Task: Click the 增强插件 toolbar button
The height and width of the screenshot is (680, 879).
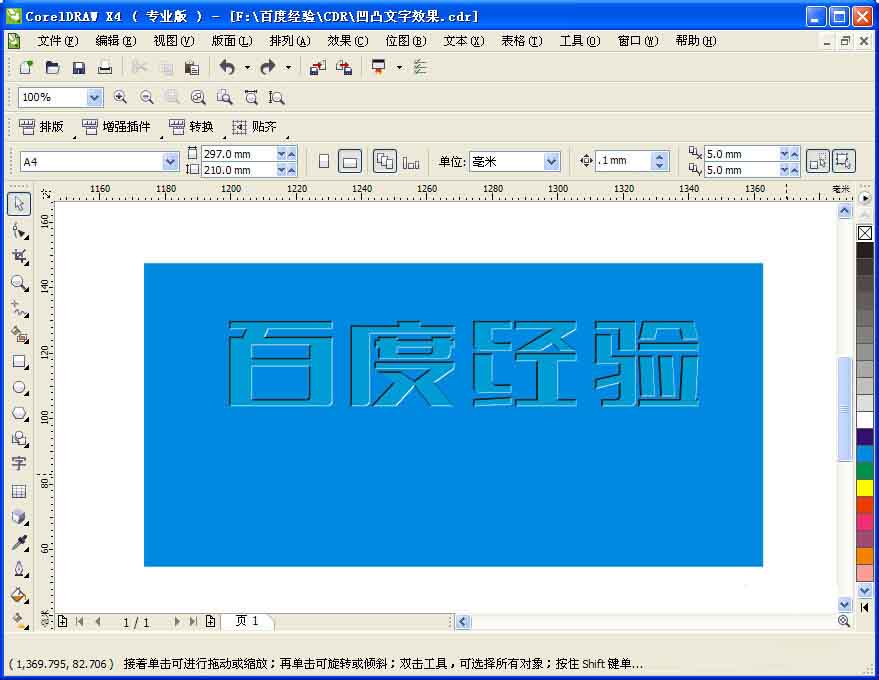Action: 117,127
